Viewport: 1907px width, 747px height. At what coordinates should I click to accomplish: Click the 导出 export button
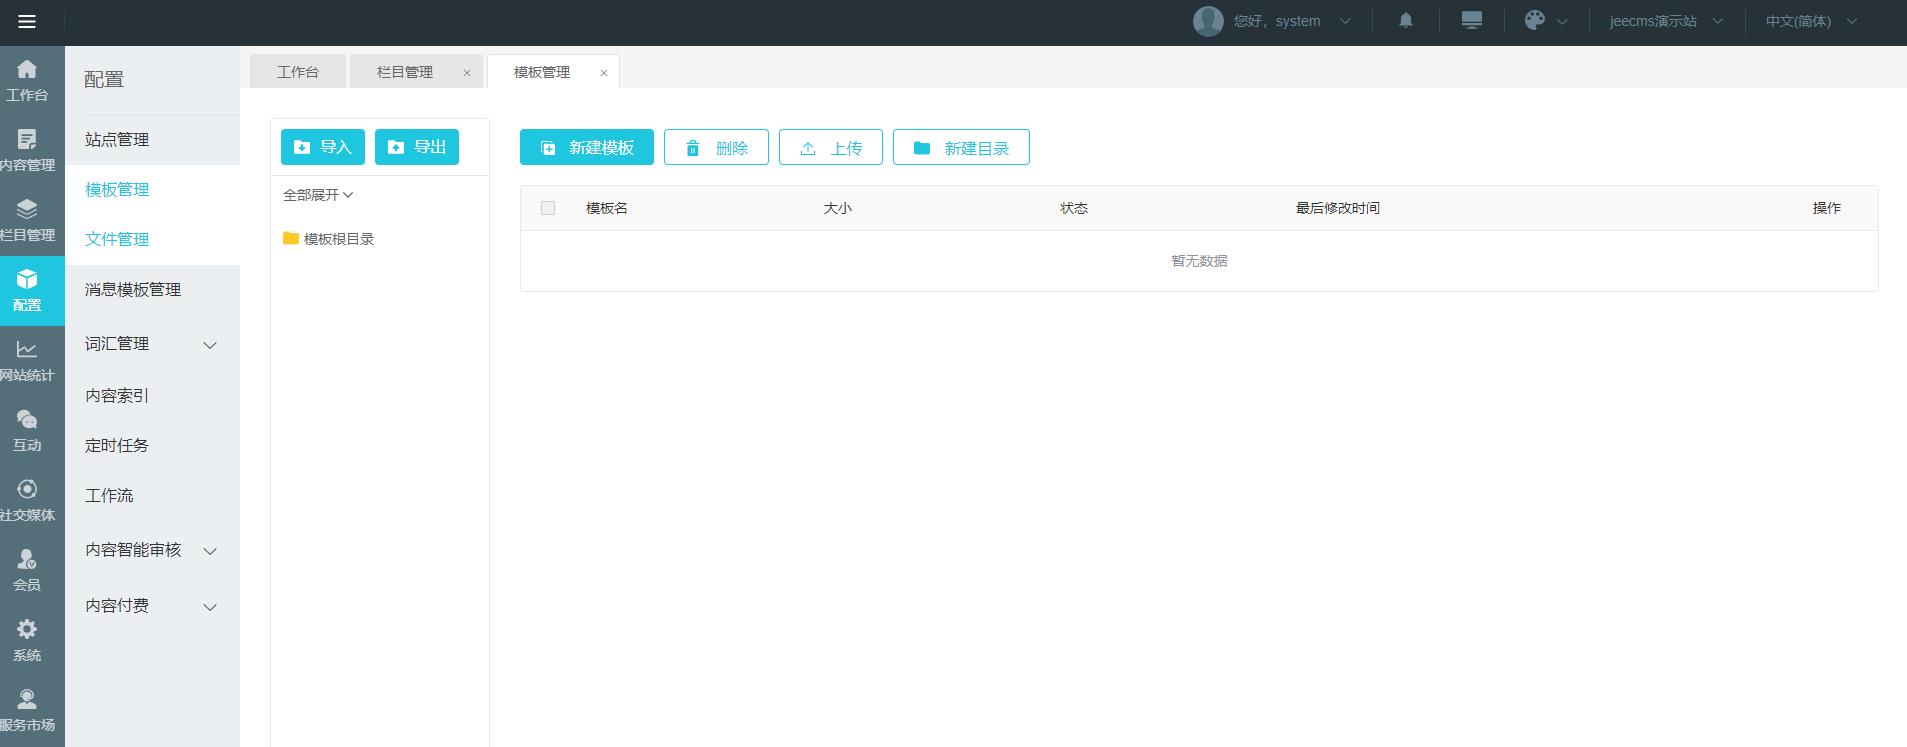point(417,147)
